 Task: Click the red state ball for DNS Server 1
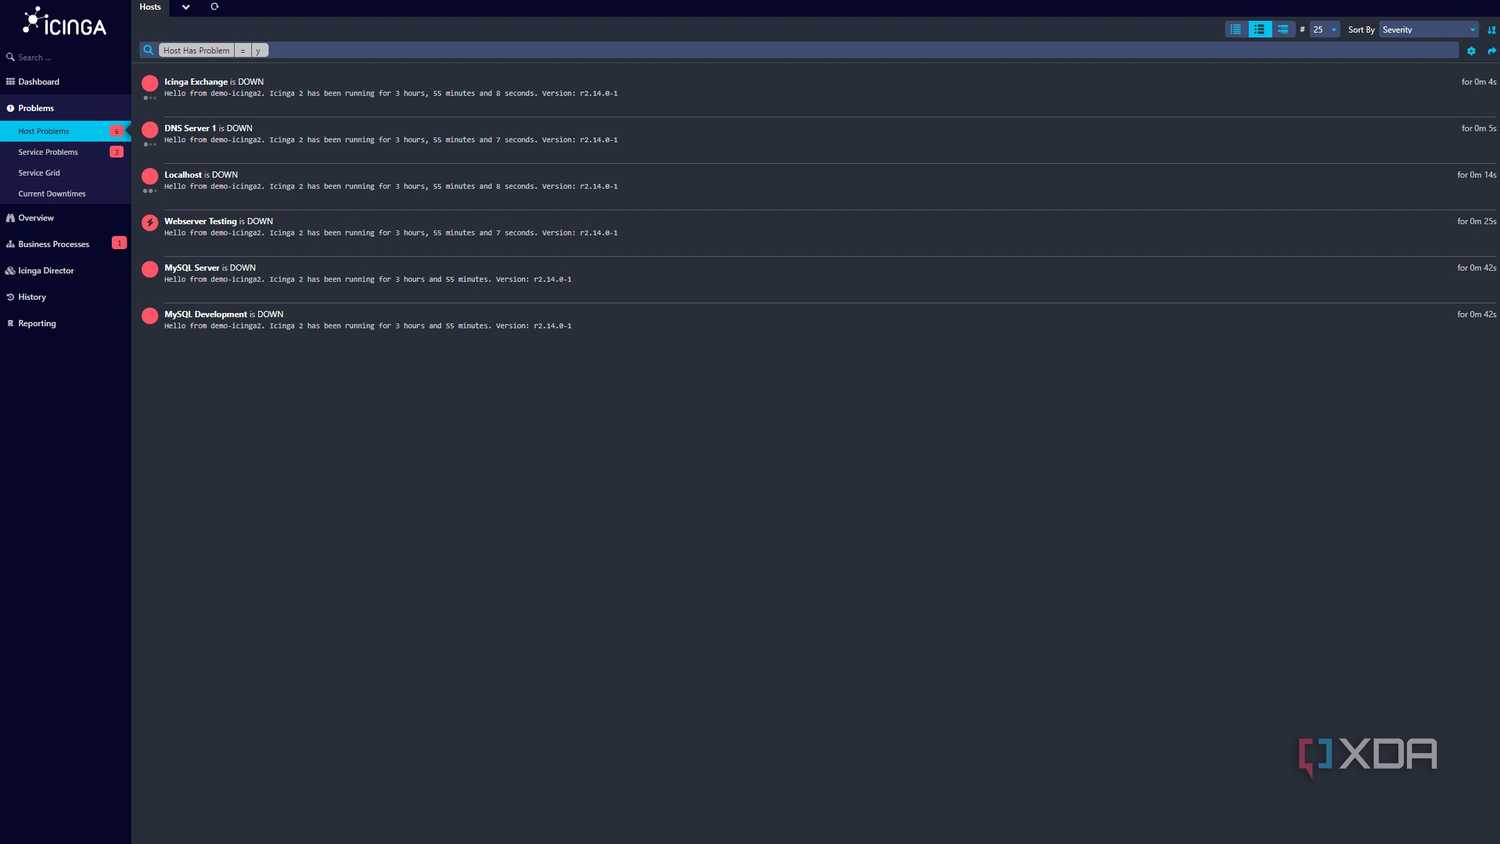(x=150, y=129)
